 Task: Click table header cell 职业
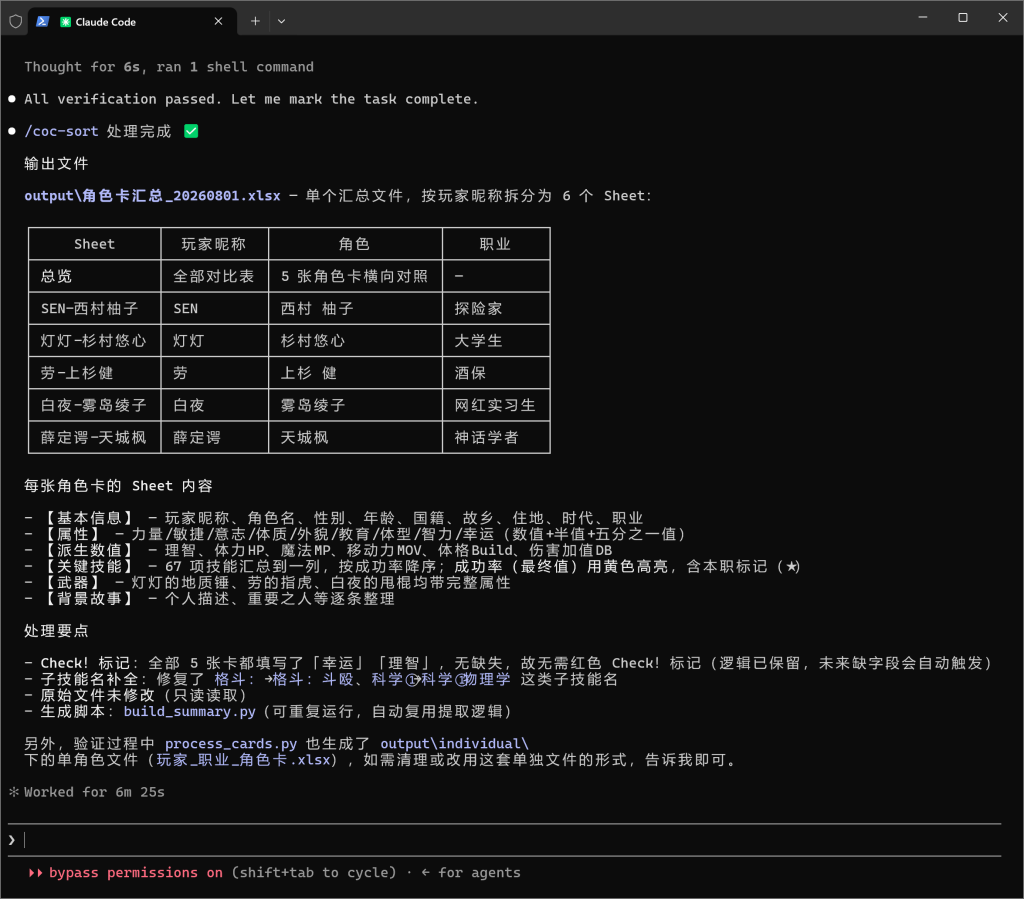pos(496,244)
